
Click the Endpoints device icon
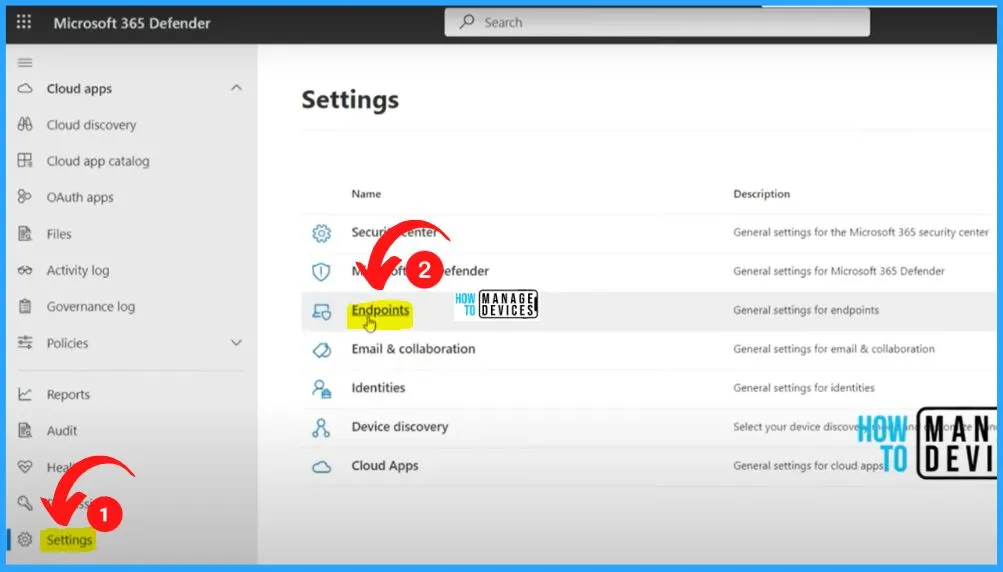click(321, 311)
